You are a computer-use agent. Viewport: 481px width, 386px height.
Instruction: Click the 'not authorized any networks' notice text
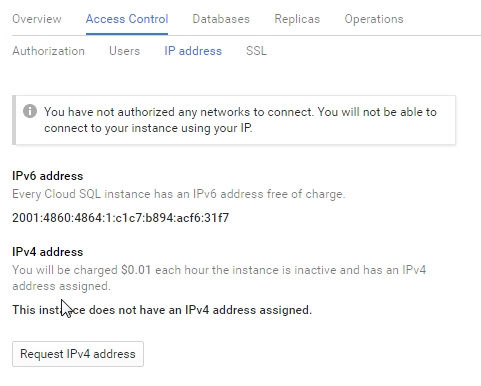[240, 120]
